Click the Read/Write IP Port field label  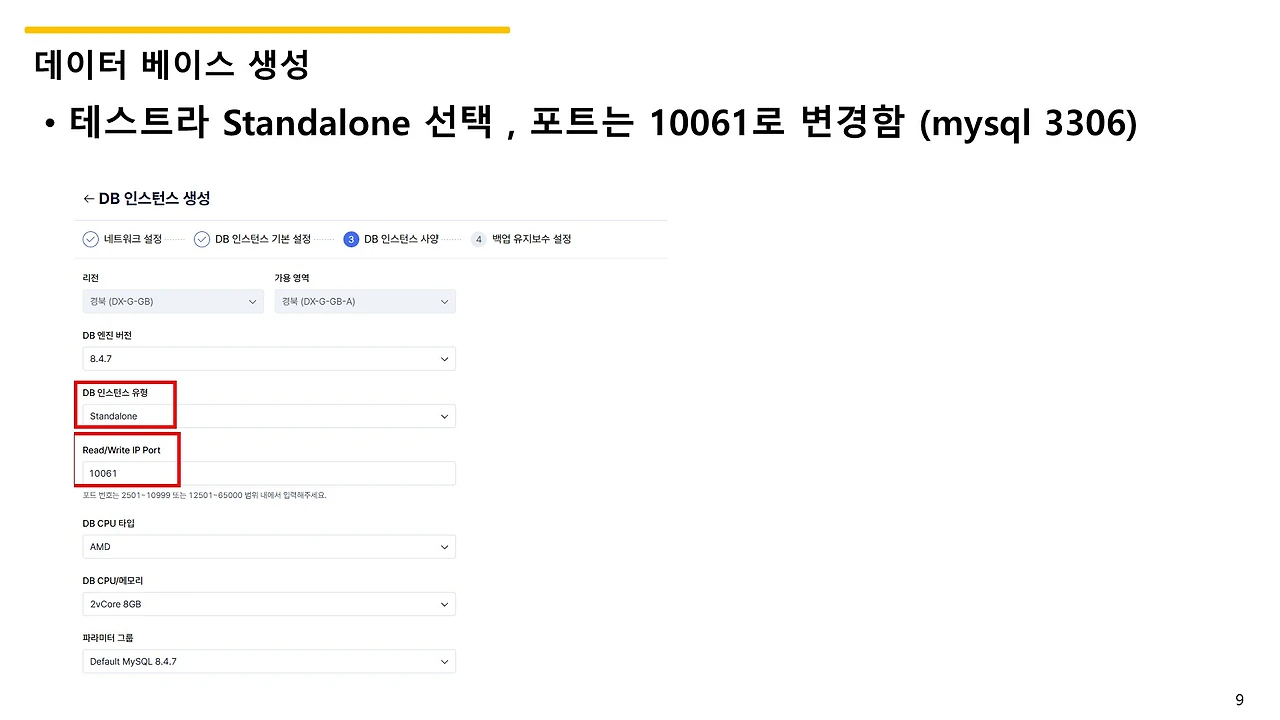(x=121, y=450)
